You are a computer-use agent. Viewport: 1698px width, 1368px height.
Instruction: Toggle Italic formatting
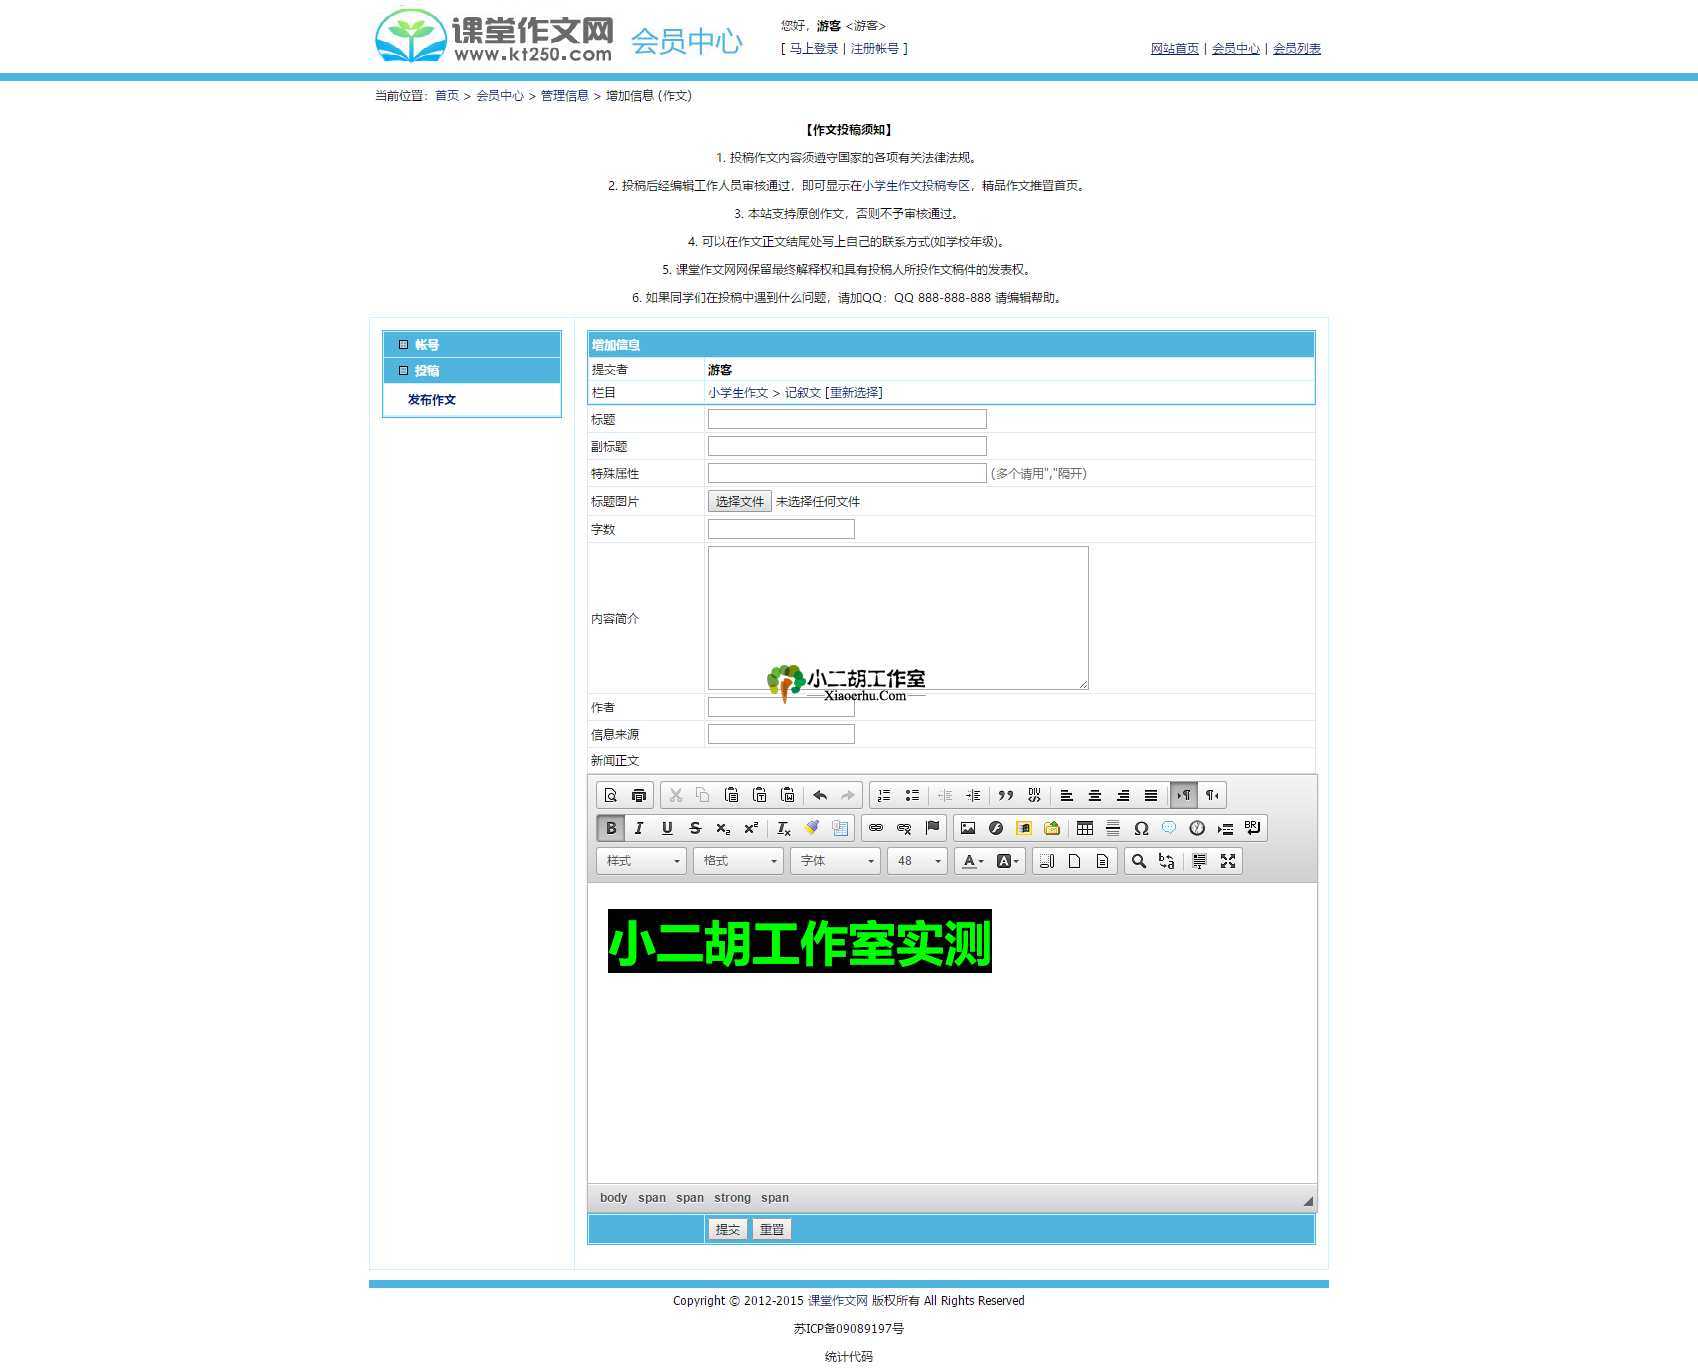pyautogui.click(x=639, y=829)
